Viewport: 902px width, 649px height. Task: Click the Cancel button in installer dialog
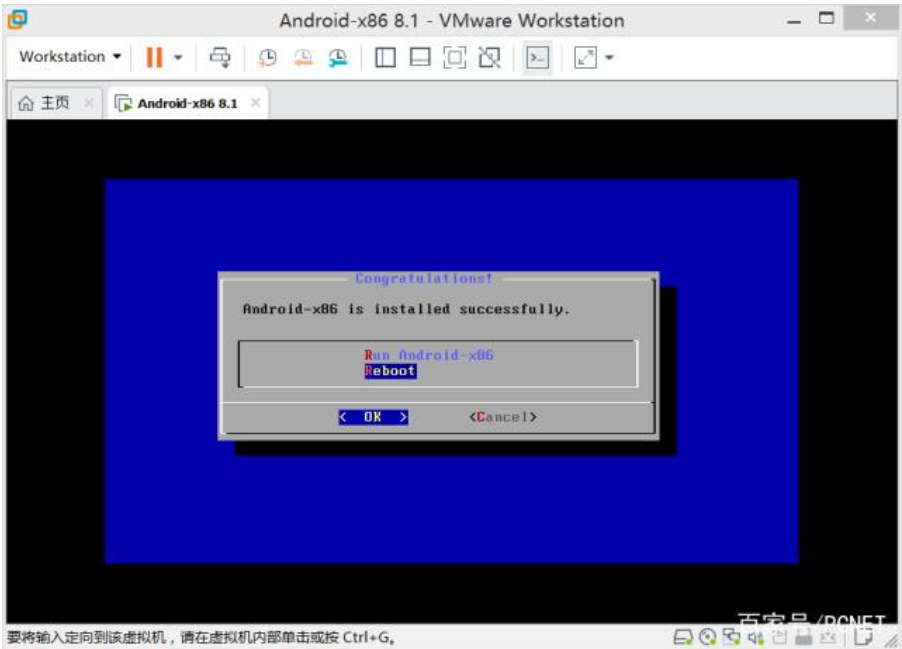[x=503, y=417]
